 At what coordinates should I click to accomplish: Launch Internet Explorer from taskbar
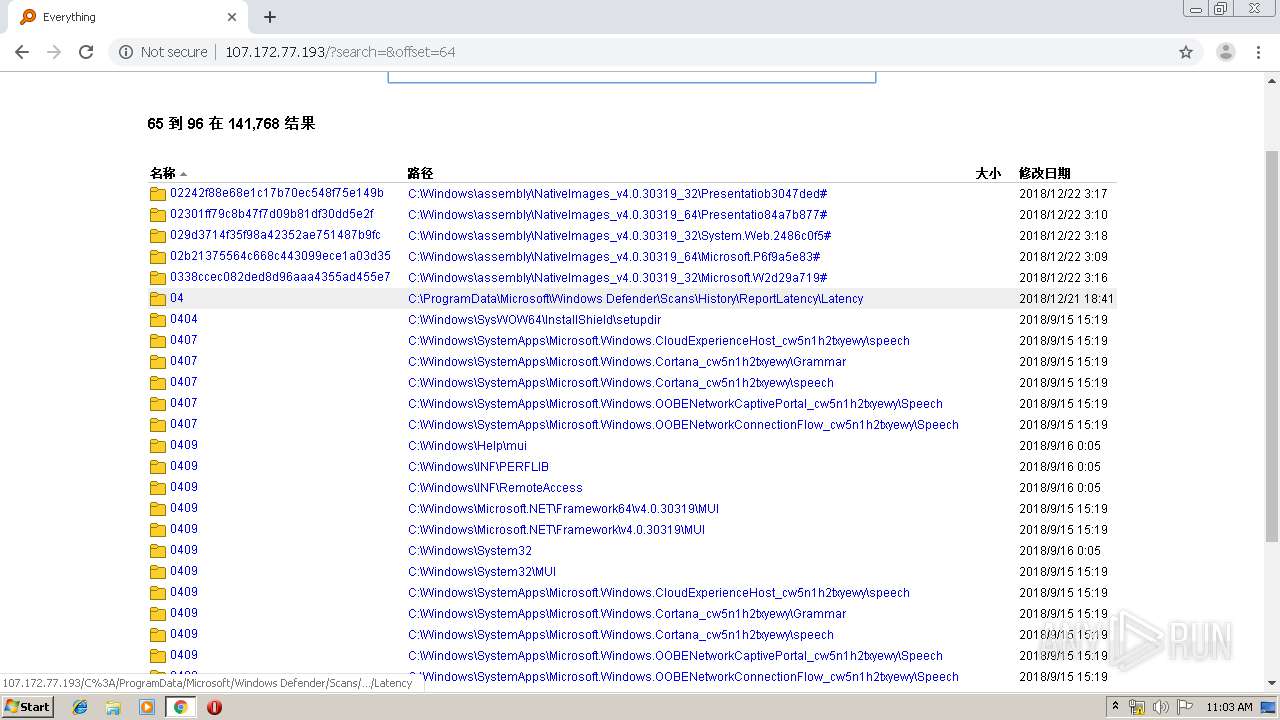(80, 707)
